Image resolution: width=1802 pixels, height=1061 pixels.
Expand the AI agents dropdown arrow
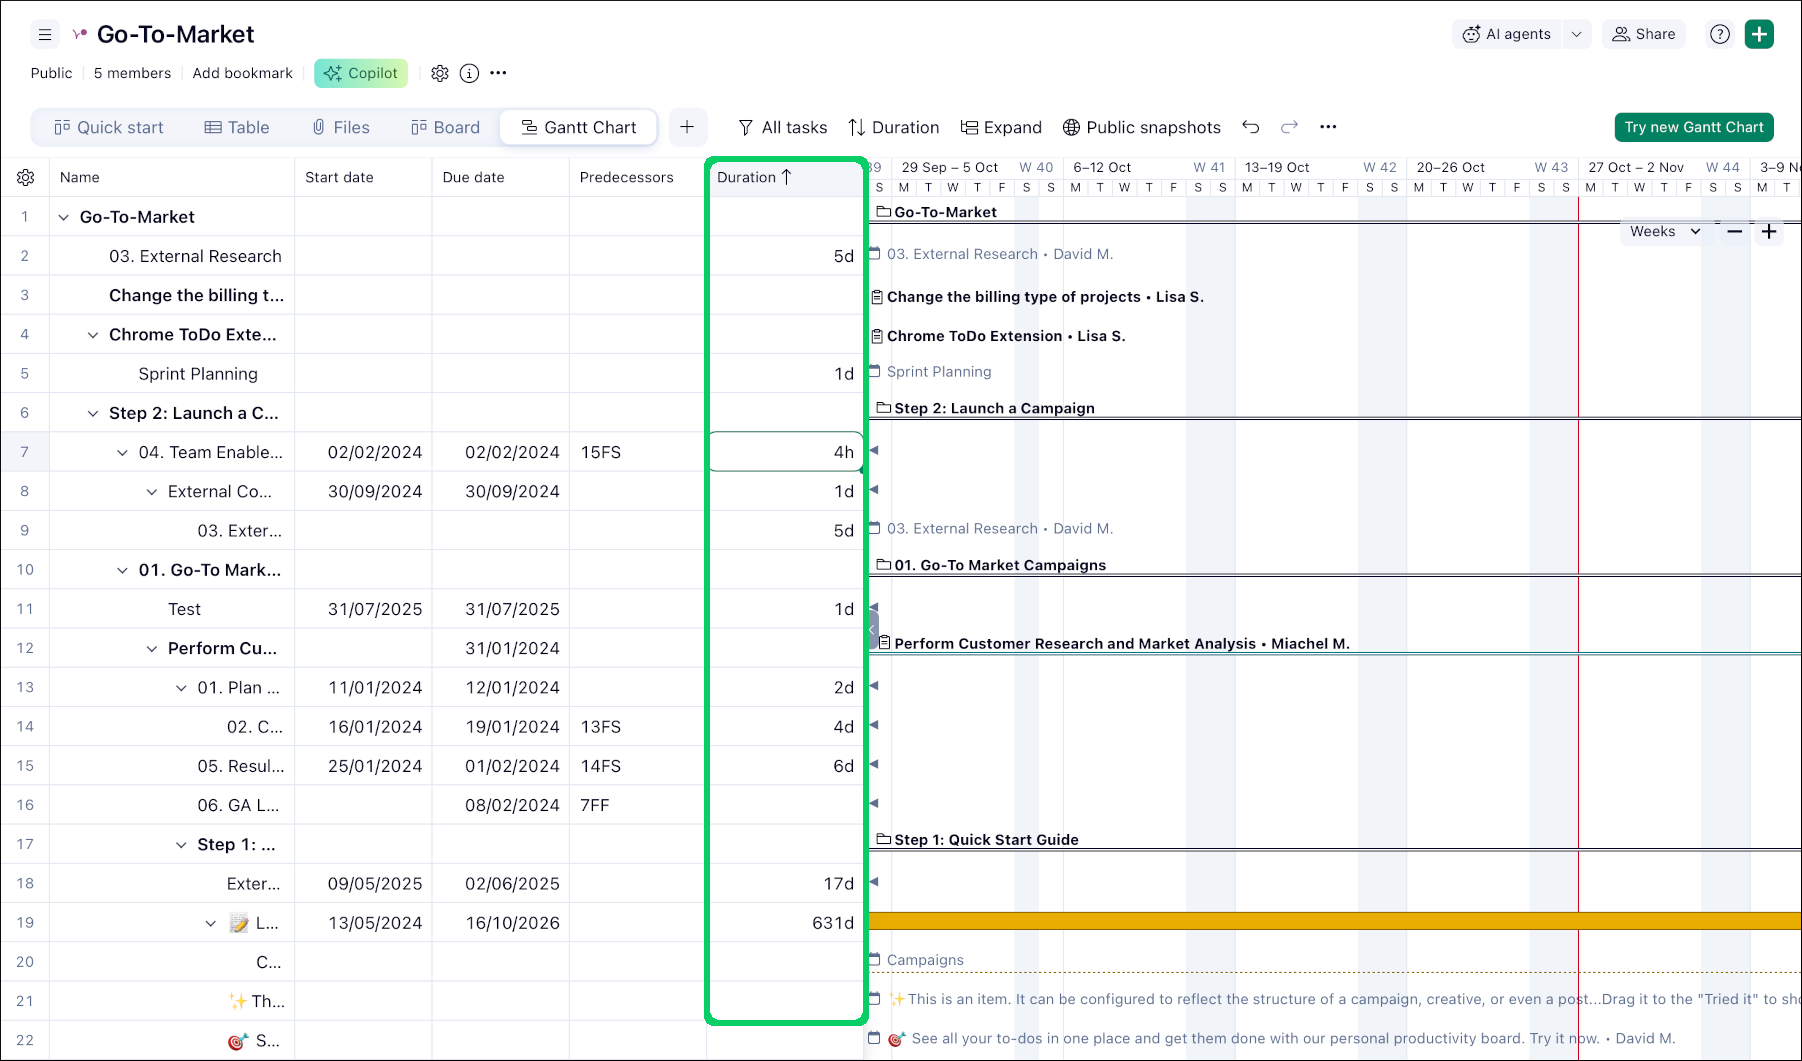click(x=1577, y=34)
